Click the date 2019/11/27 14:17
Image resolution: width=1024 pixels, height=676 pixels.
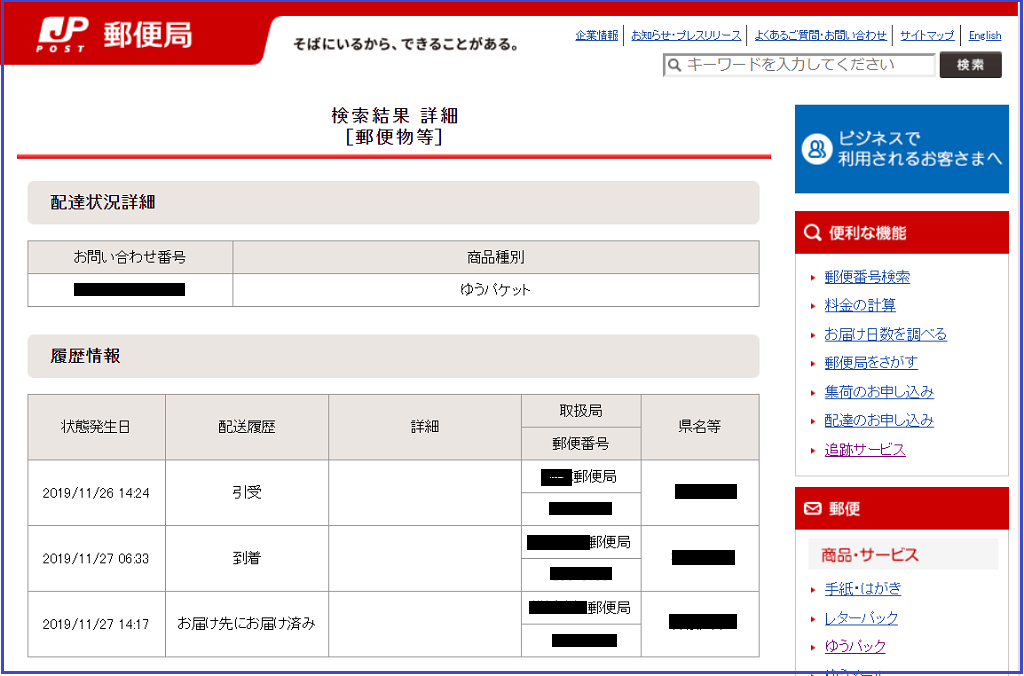click(x=96, y=624)
